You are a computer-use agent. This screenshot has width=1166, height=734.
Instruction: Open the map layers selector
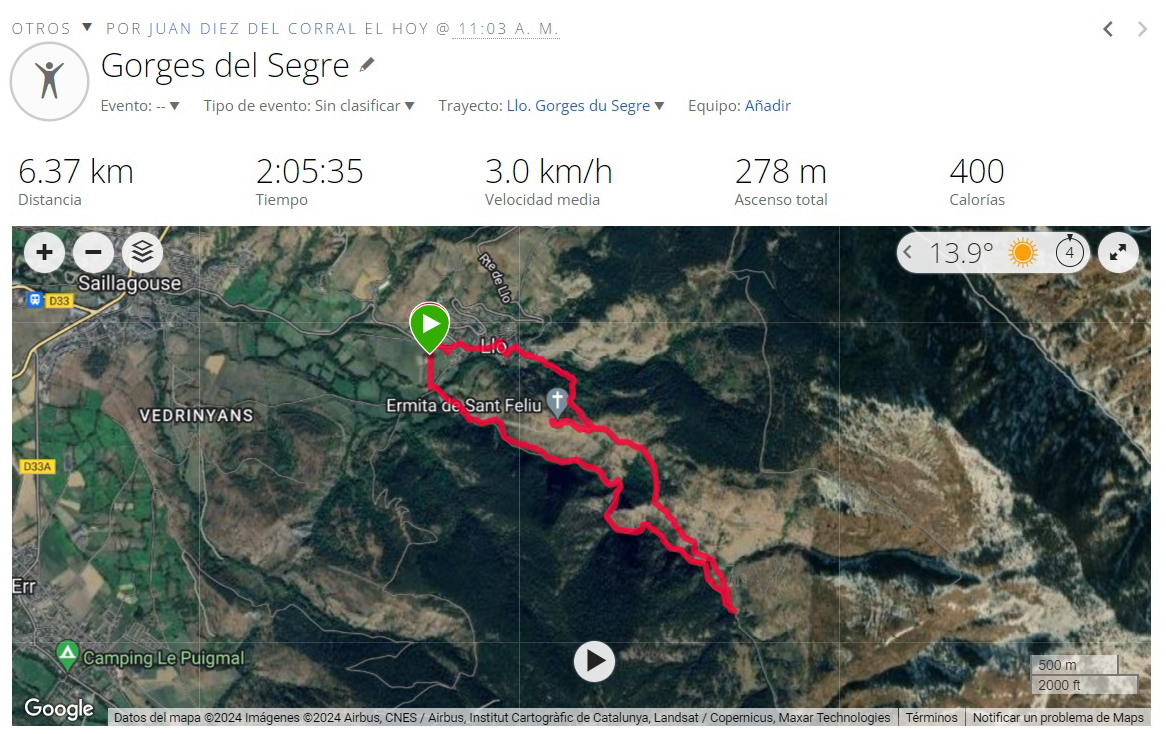point(142,253)
